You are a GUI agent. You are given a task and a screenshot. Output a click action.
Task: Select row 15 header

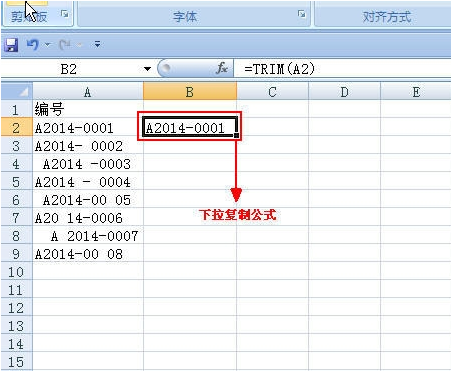17,361
